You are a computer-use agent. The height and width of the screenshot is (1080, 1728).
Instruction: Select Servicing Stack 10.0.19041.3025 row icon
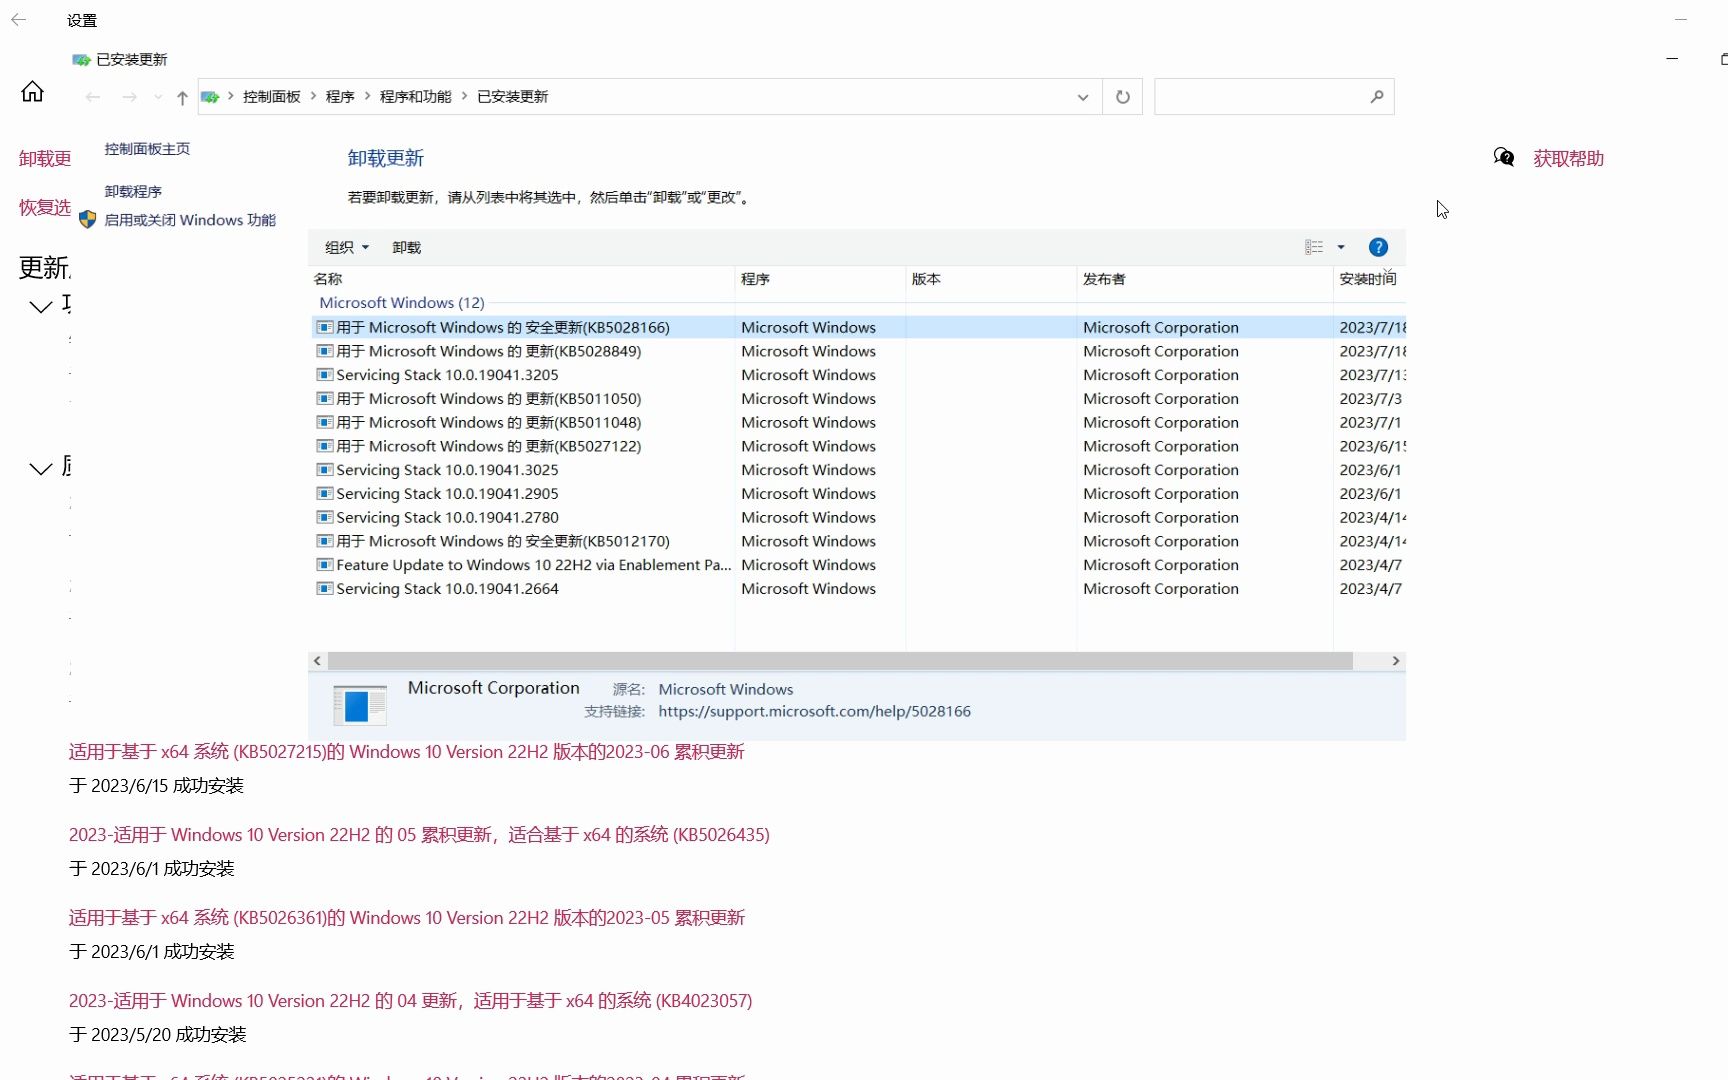tap(325, 470)
